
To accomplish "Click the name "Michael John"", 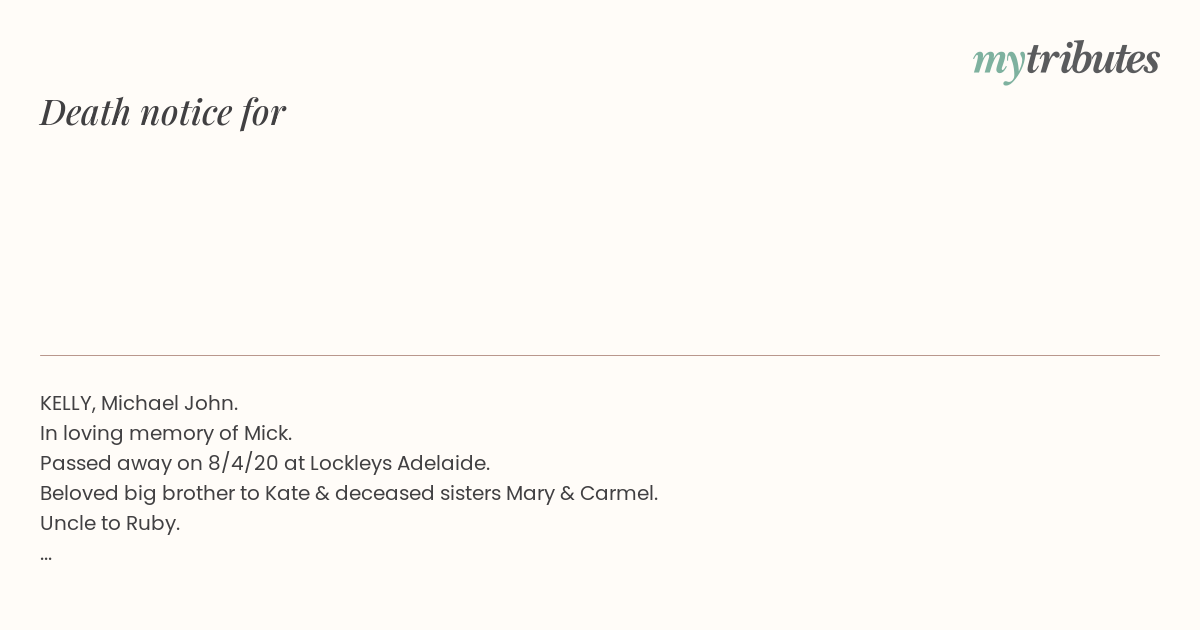I will tap(169, 404).
